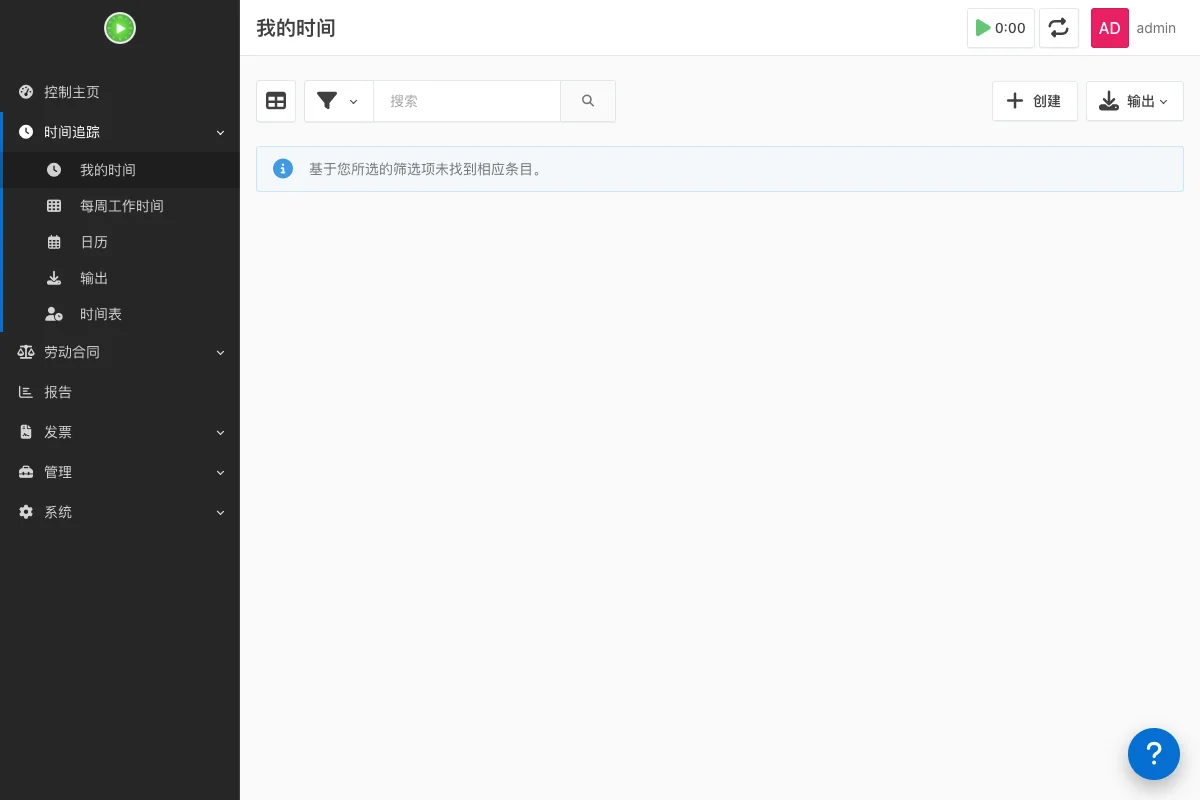Expand the 发票 menu section

pos(120,432)
